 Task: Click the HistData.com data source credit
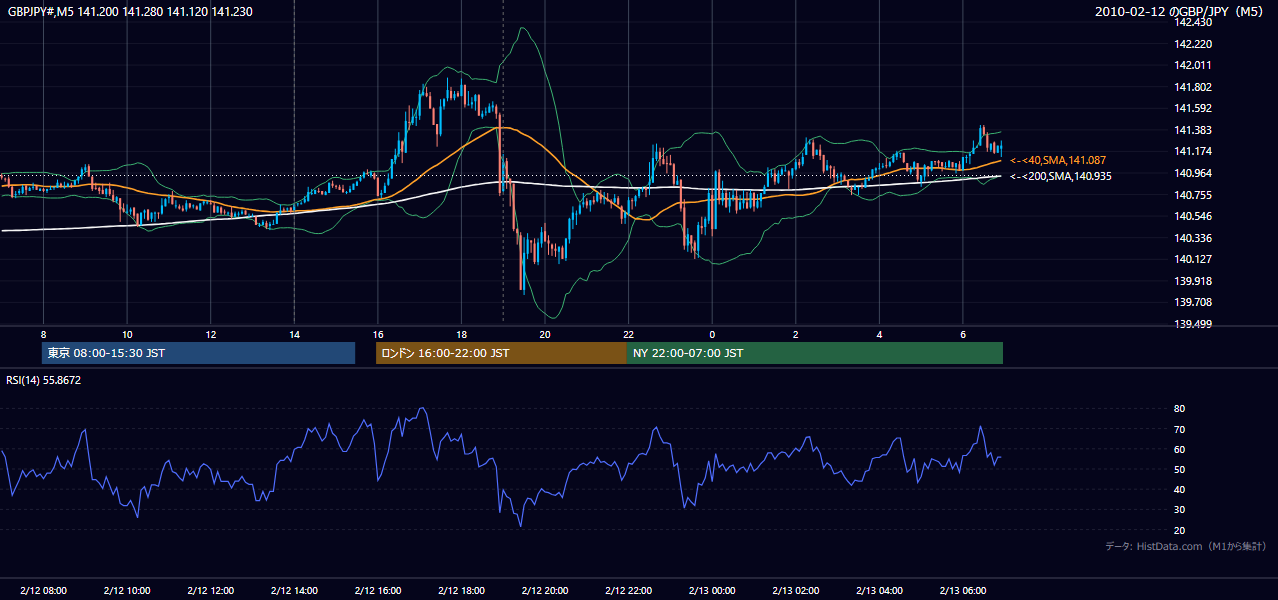pyautogui.click(x=1186, y=546)
